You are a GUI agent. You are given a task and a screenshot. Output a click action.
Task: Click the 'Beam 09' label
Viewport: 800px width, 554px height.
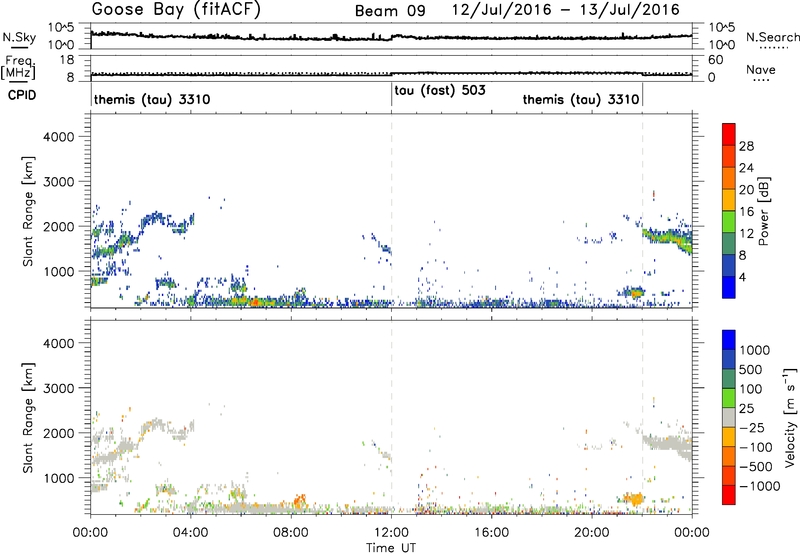(390, 11)
